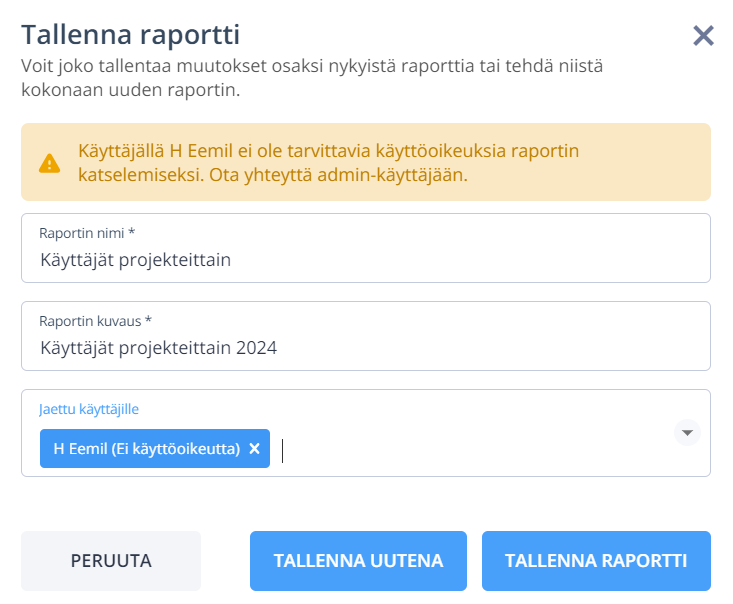Image resolution: width=733 pixels, height=604 pixels.
Task: Click the PERUUTA button
Action: click(x=111, y=561)
